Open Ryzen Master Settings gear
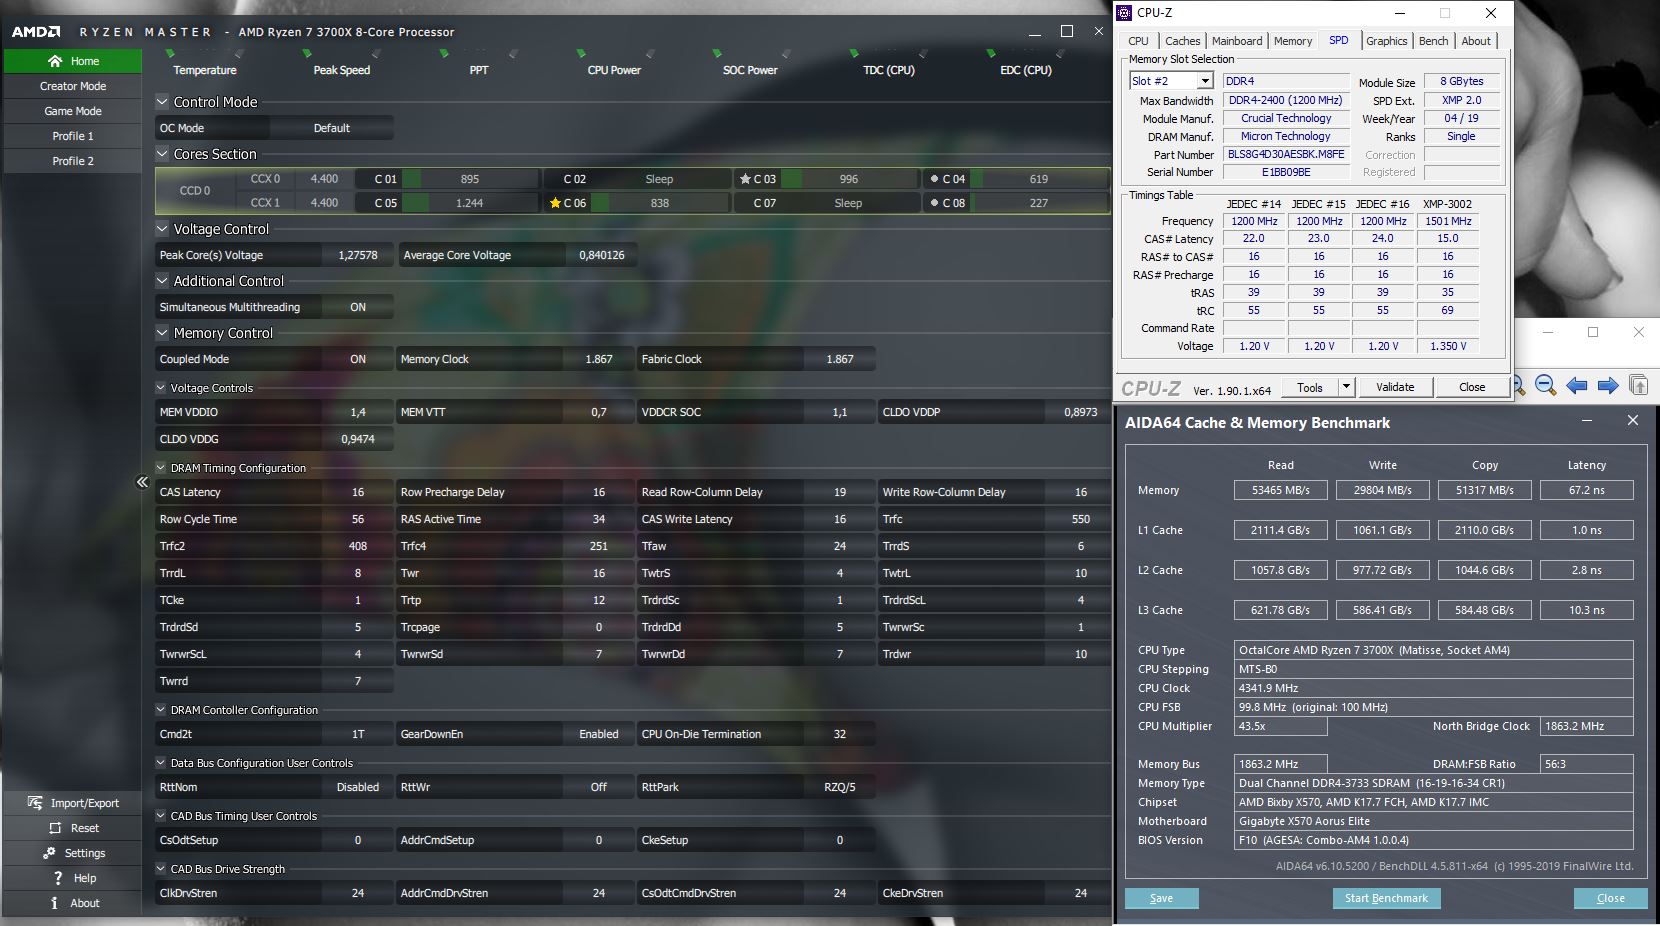This screenshot has height=926, width=1660. coord(49,853)
